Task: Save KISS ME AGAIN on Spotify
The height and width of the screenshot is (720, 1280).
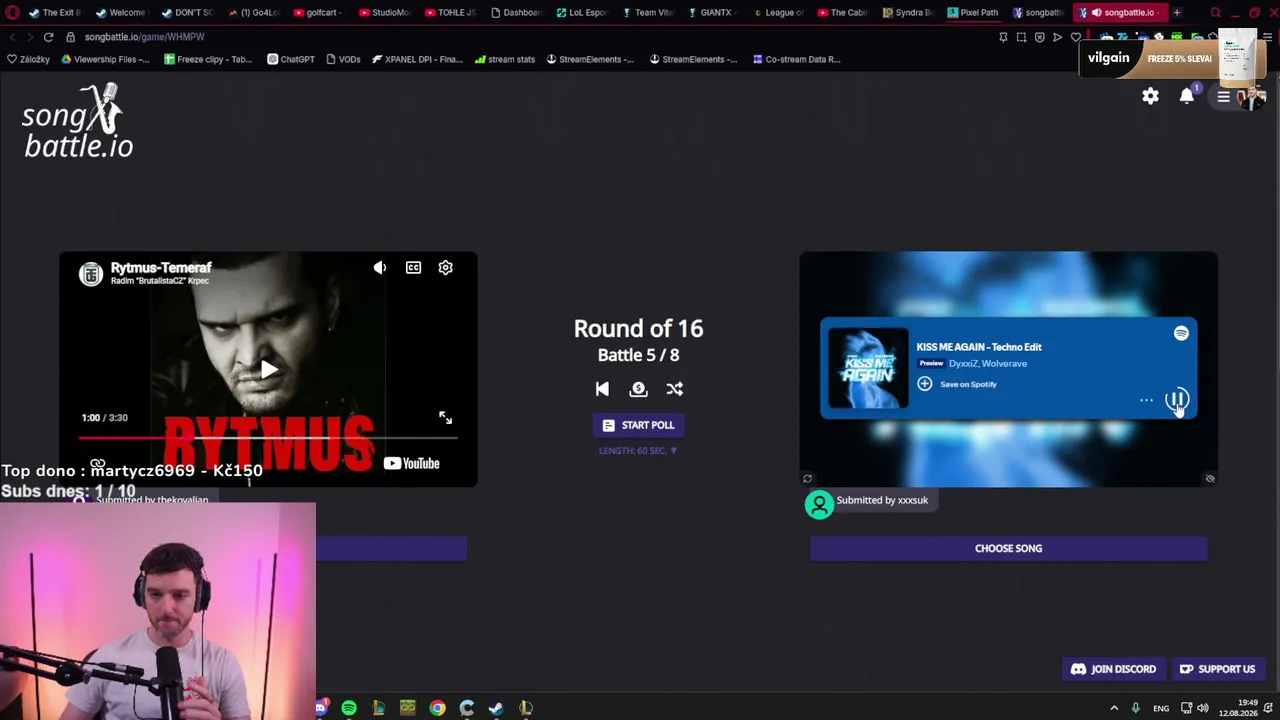Action: coord(958,384)
